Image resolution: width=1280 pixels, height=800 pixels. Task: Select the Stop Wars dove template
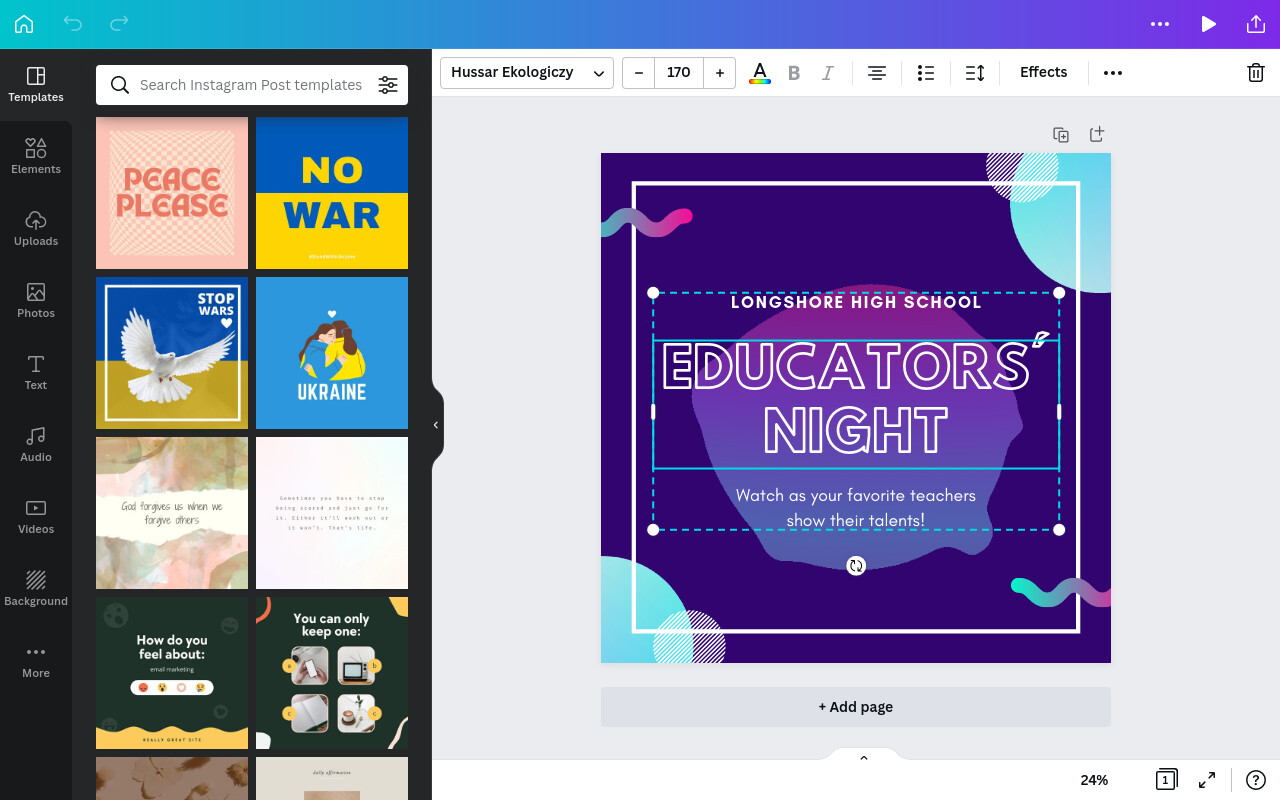point(172,353)
